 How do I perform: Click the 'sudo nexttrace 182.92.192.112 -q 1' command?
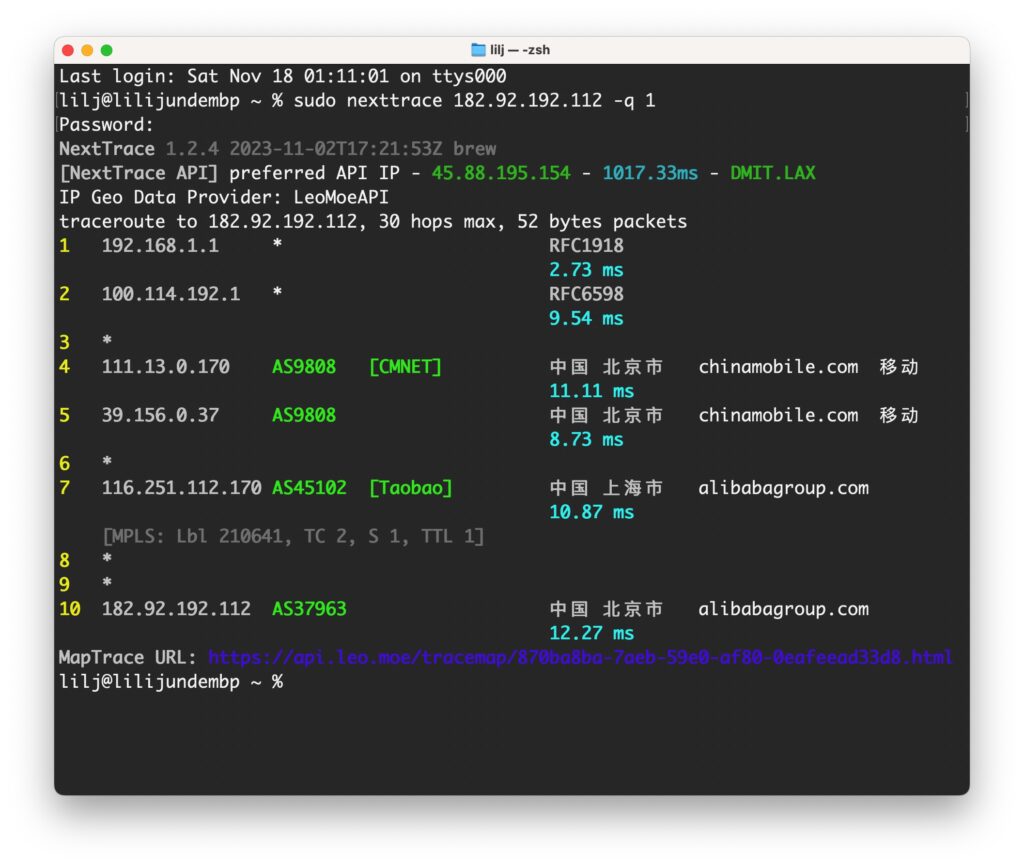click(474, 100)
